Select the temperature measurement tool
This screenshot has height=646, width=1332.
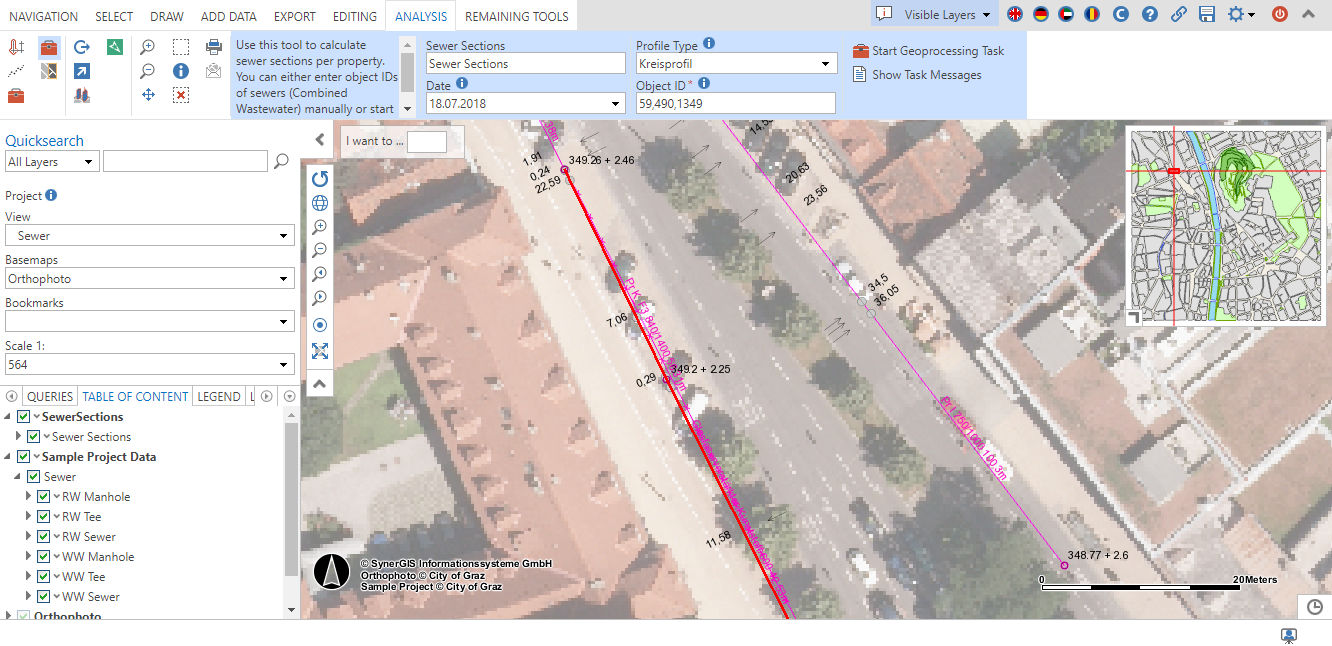[17, 47]
